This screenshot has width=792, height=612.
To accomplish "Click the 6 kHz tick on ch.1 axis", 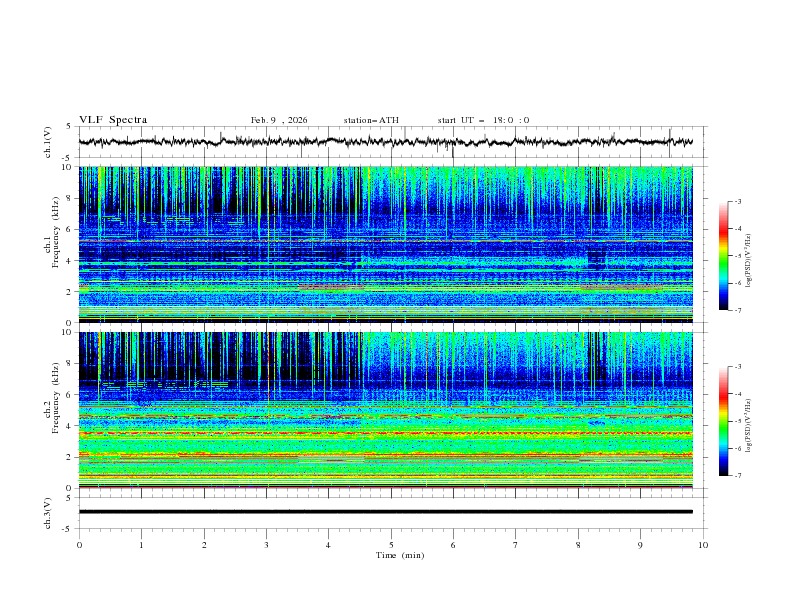I will (70, 229).
